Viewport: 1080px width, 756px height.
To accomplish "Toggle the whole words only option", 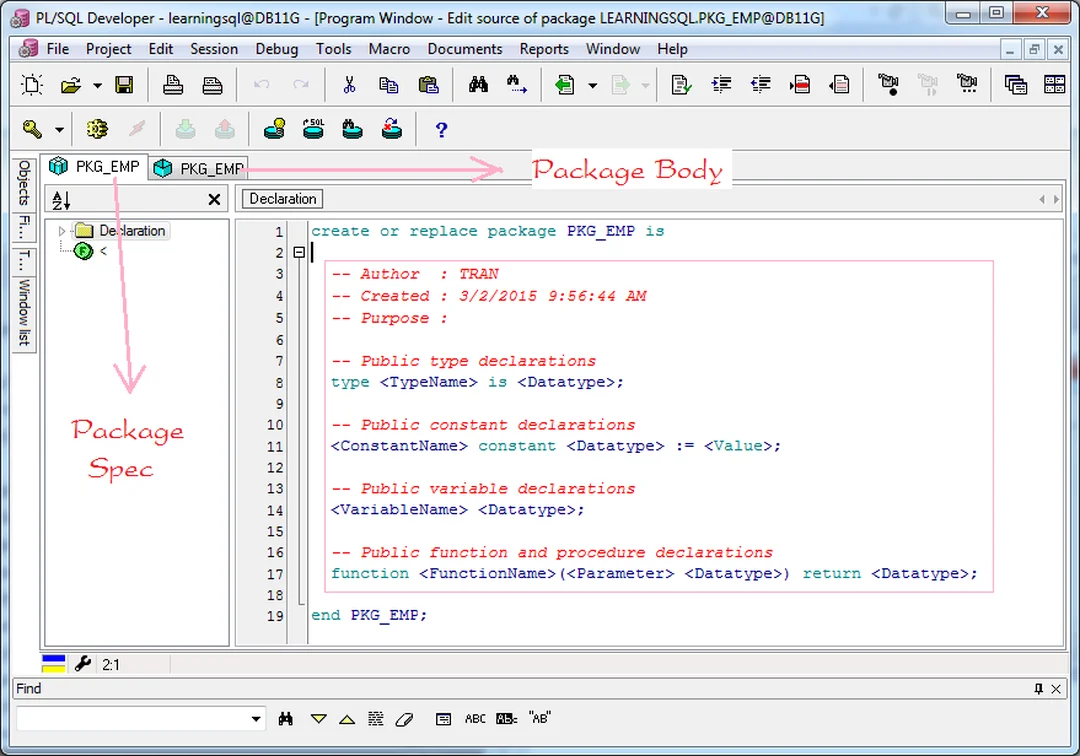I will click(506, 719).
